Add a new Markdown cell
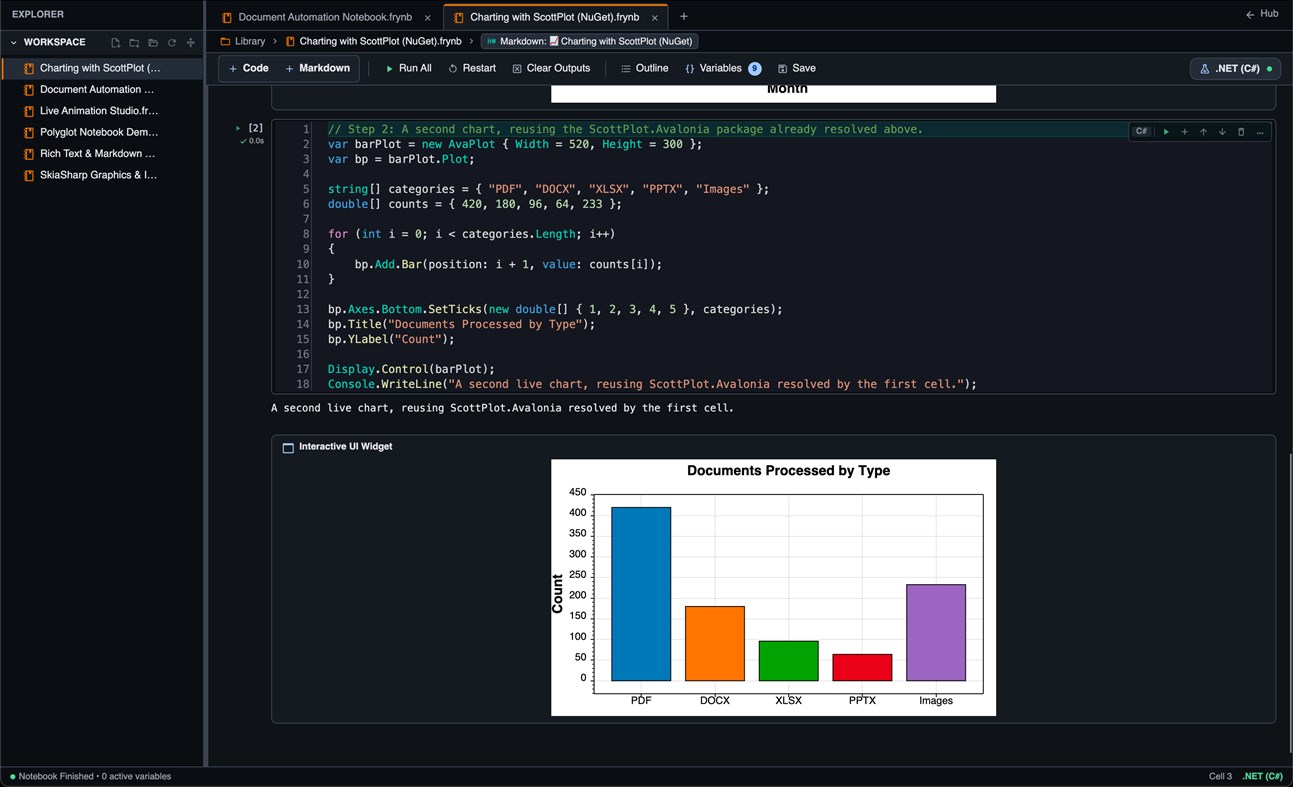The height and width of the screenshot is (787, 1293). coord(317,69)
